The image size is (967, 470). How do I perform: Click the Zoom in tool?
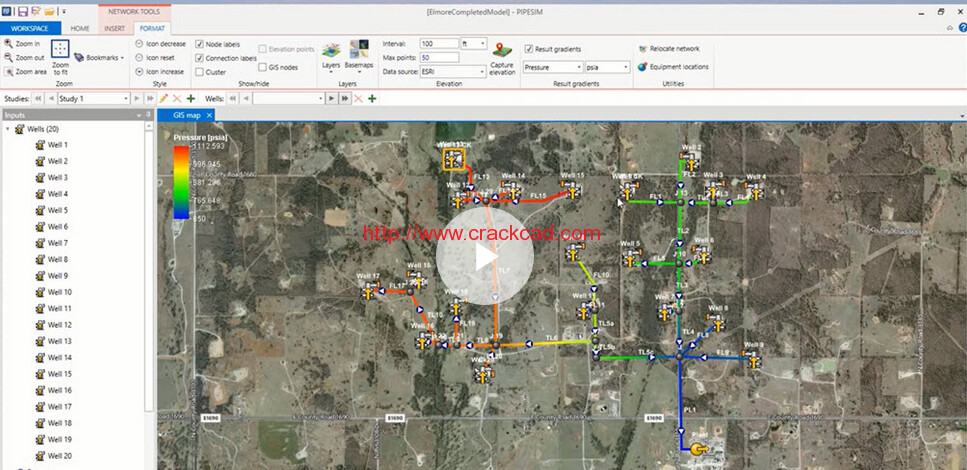[22, 44]
